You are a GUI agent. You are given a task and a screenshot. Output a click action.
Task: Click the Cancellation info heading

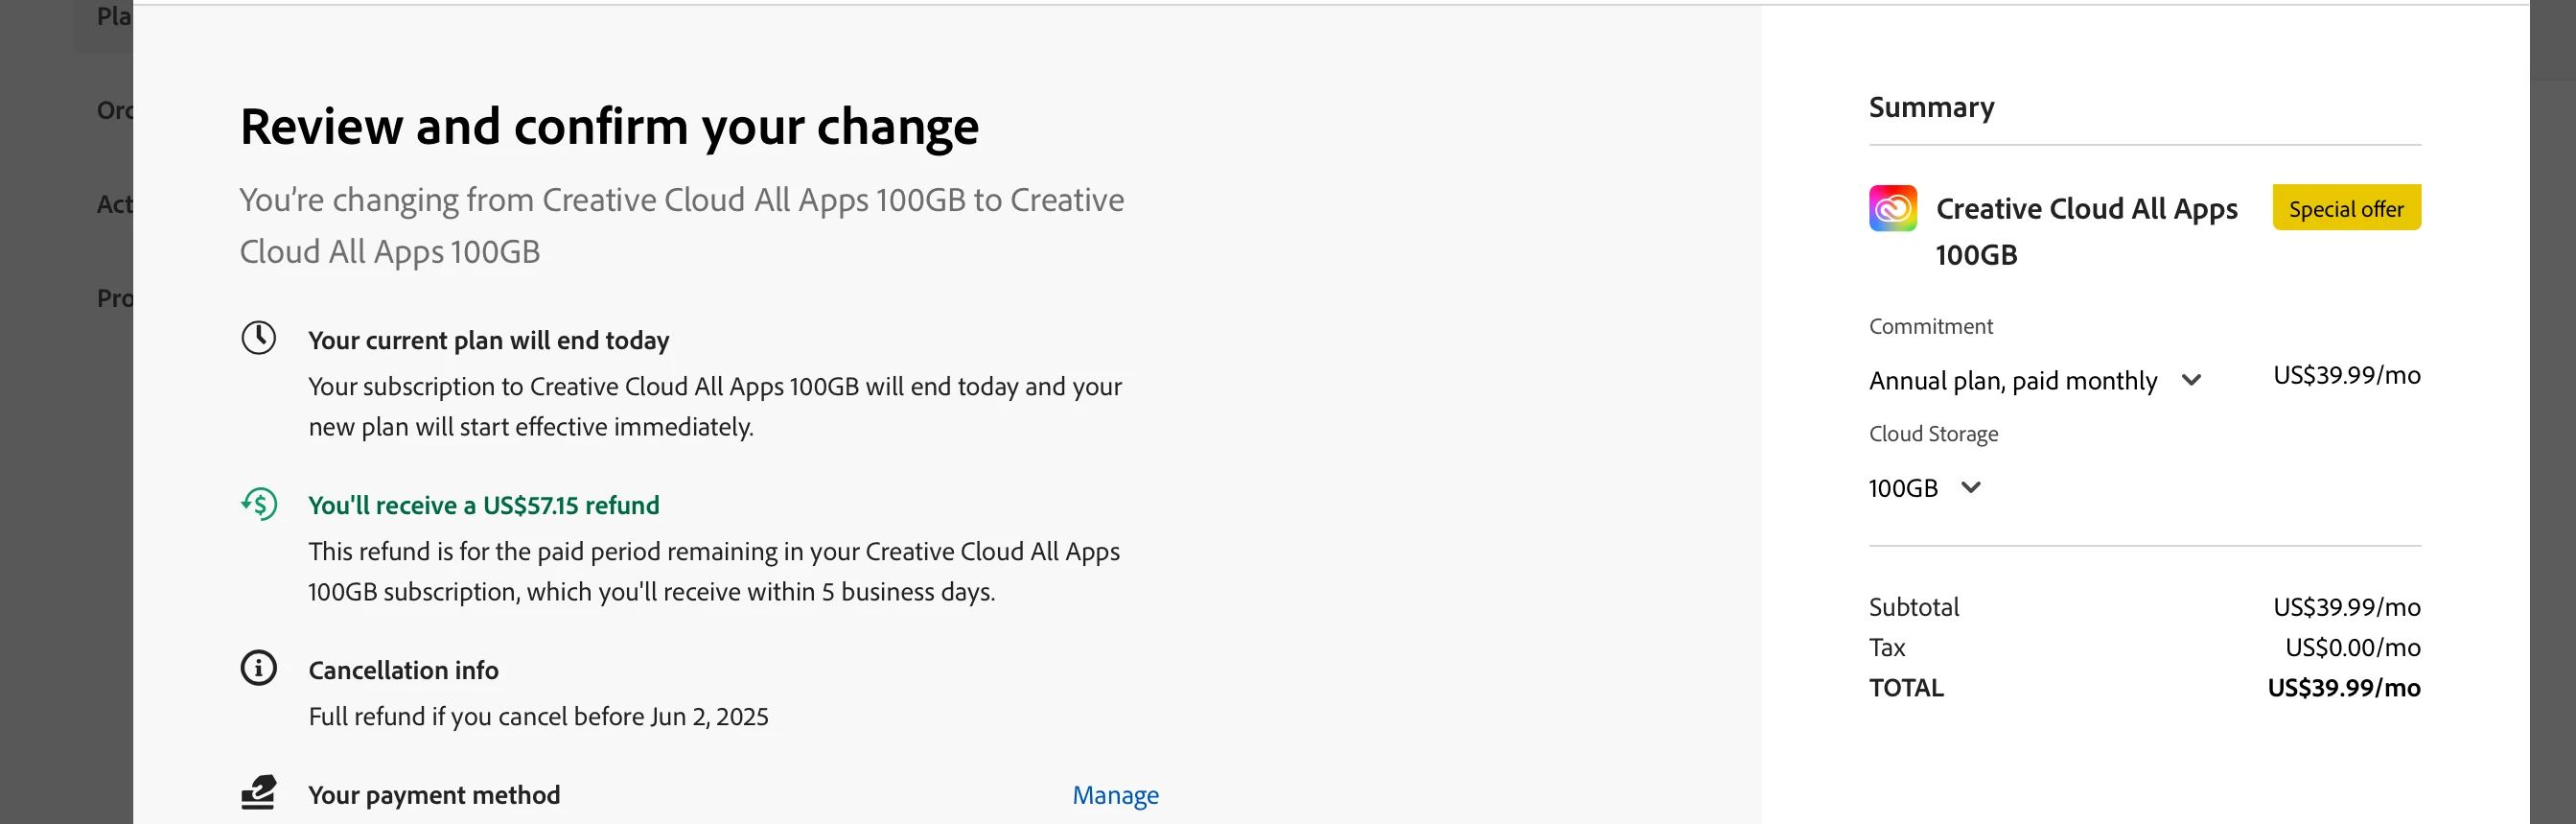tap(403, 670)
